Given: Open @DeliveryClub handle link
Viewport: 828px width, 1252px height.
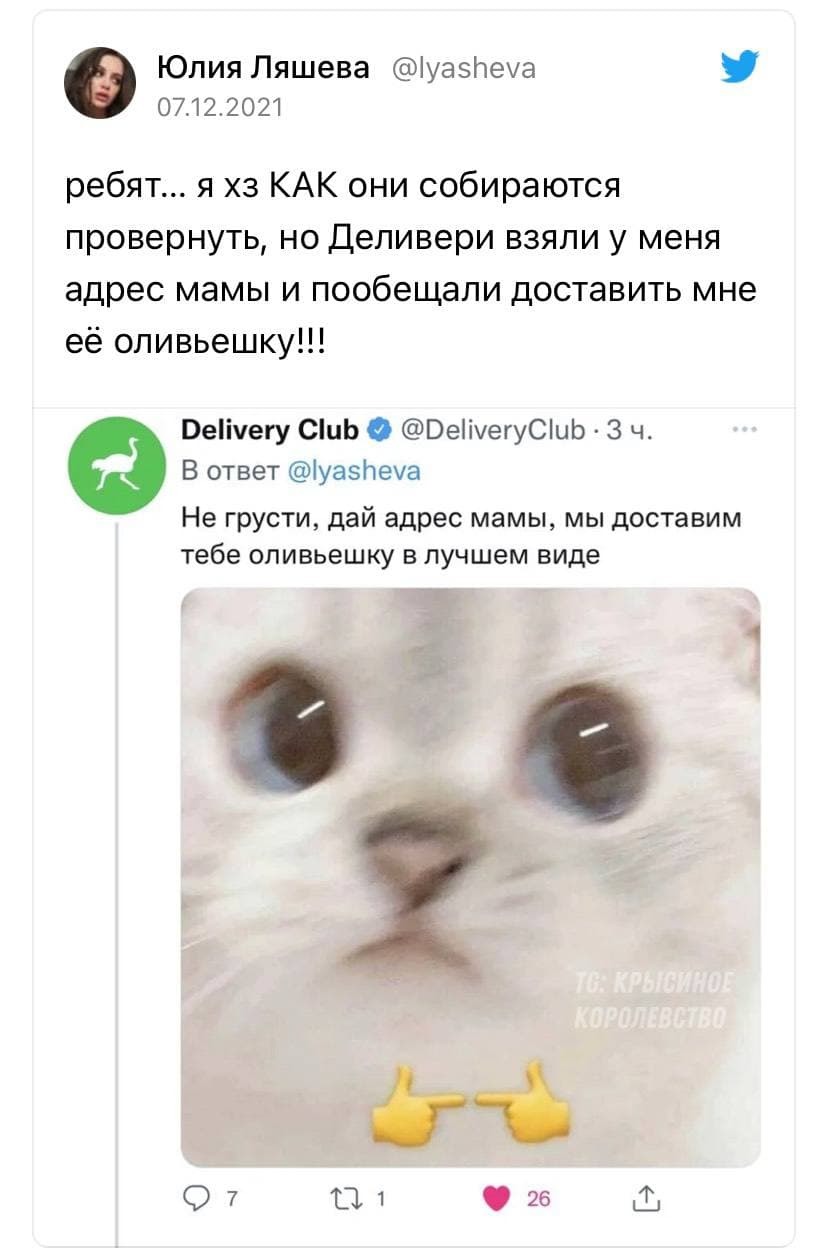Looking at the screenshot, I should [x=492, y=430].
